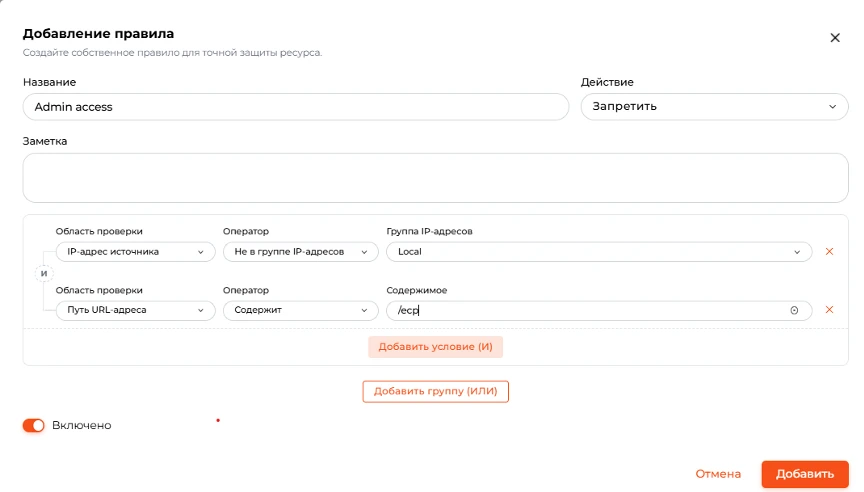The width and height of the screenshot is (864, 492).
Task: Click the subtitle Создайте собственное правило text
Action: pyautogui.click(x=172, y=53)
